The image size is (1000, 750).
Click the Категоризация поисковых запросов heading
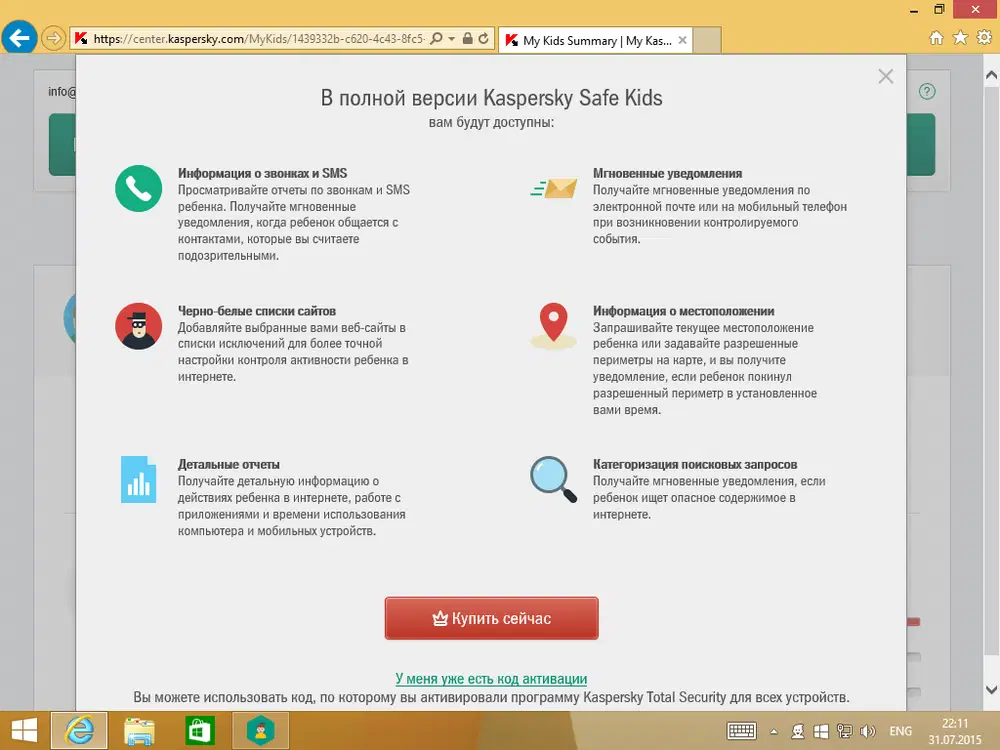[x=695, y=464]
